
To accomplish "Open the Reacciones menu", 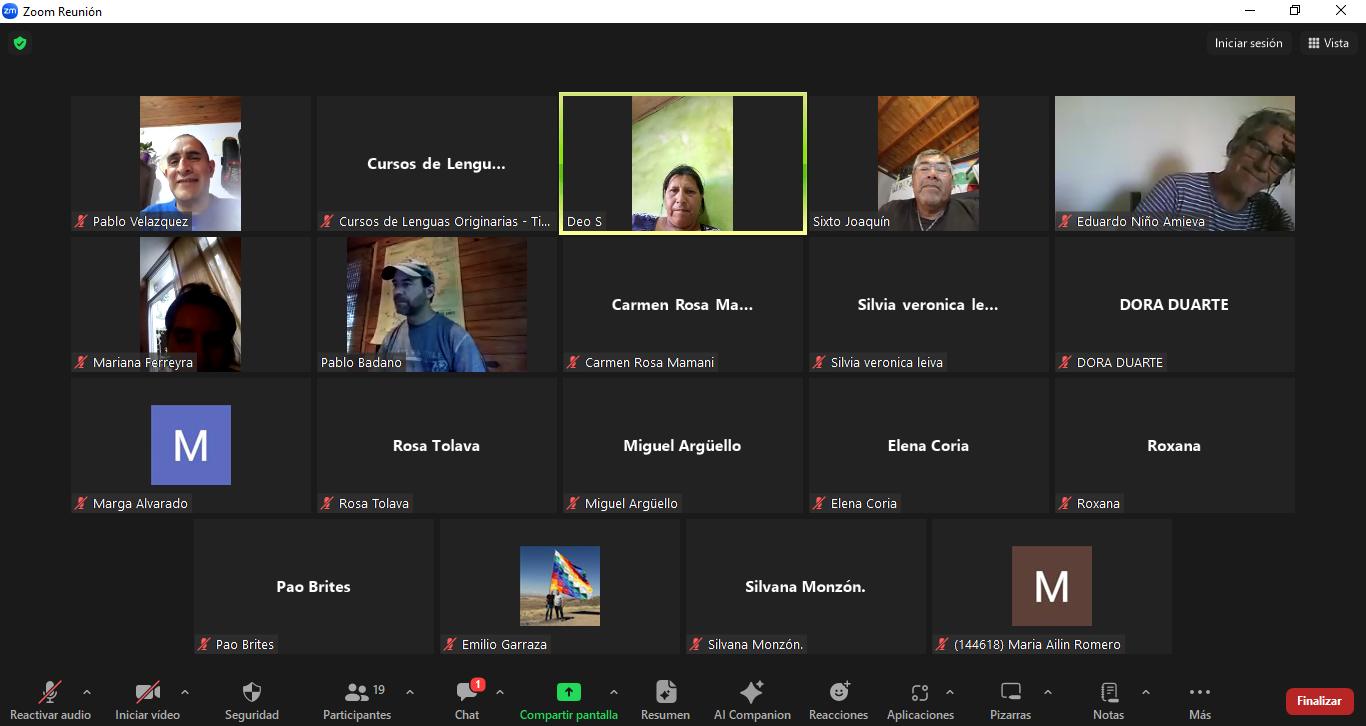I will tap(838, 693).
